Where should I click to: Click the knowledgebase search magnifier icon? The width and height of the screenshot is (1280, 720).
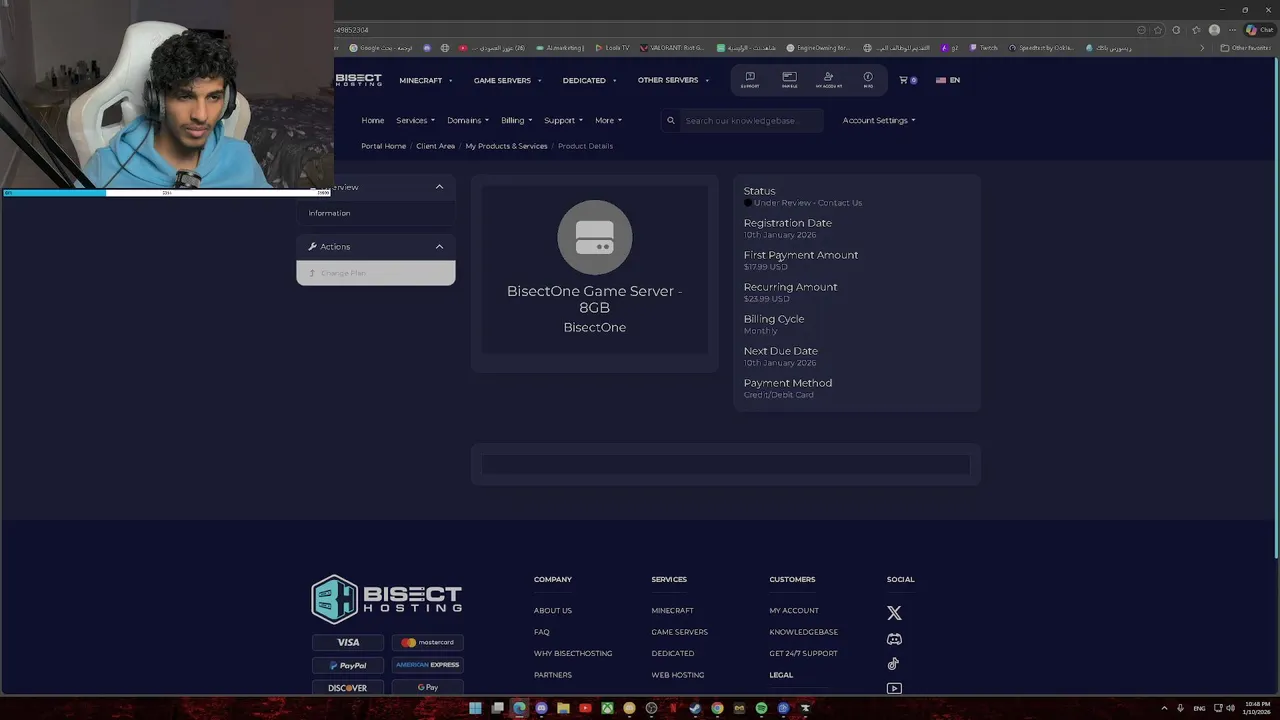(671, 121)
